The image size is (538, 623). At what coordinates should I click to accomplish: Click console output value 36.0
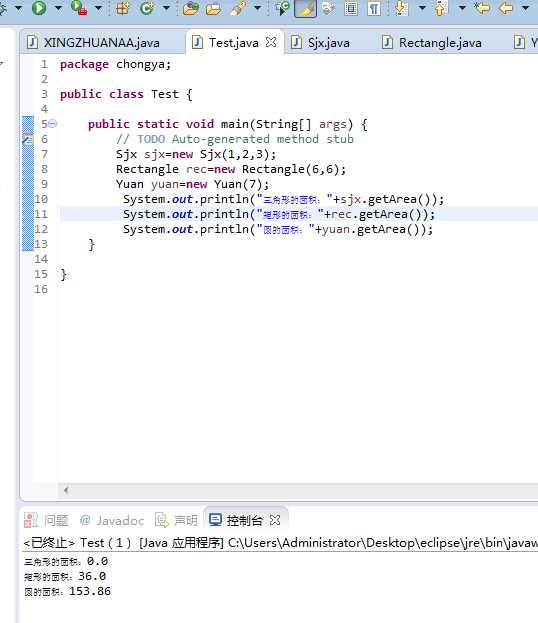[92, 576]
